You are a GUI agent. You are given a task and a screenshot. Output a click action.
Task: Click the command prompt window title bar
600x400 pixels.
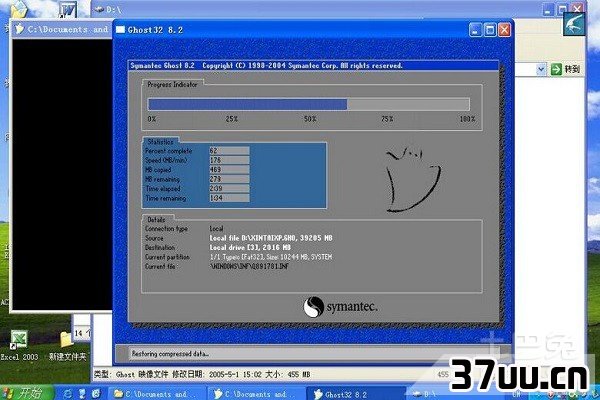click(x=62, y=29)
